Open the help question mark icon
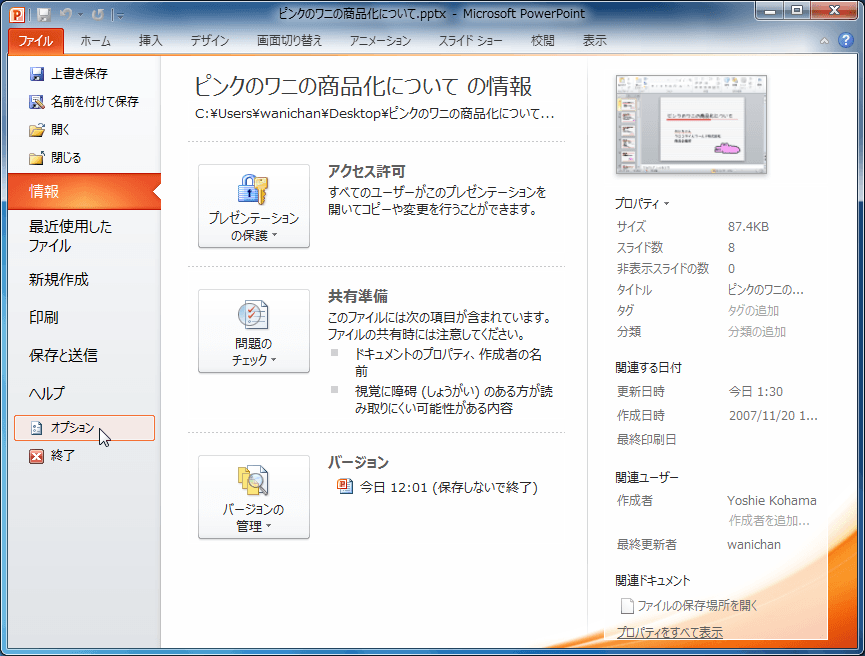The image size is (865, 656). 846,40
